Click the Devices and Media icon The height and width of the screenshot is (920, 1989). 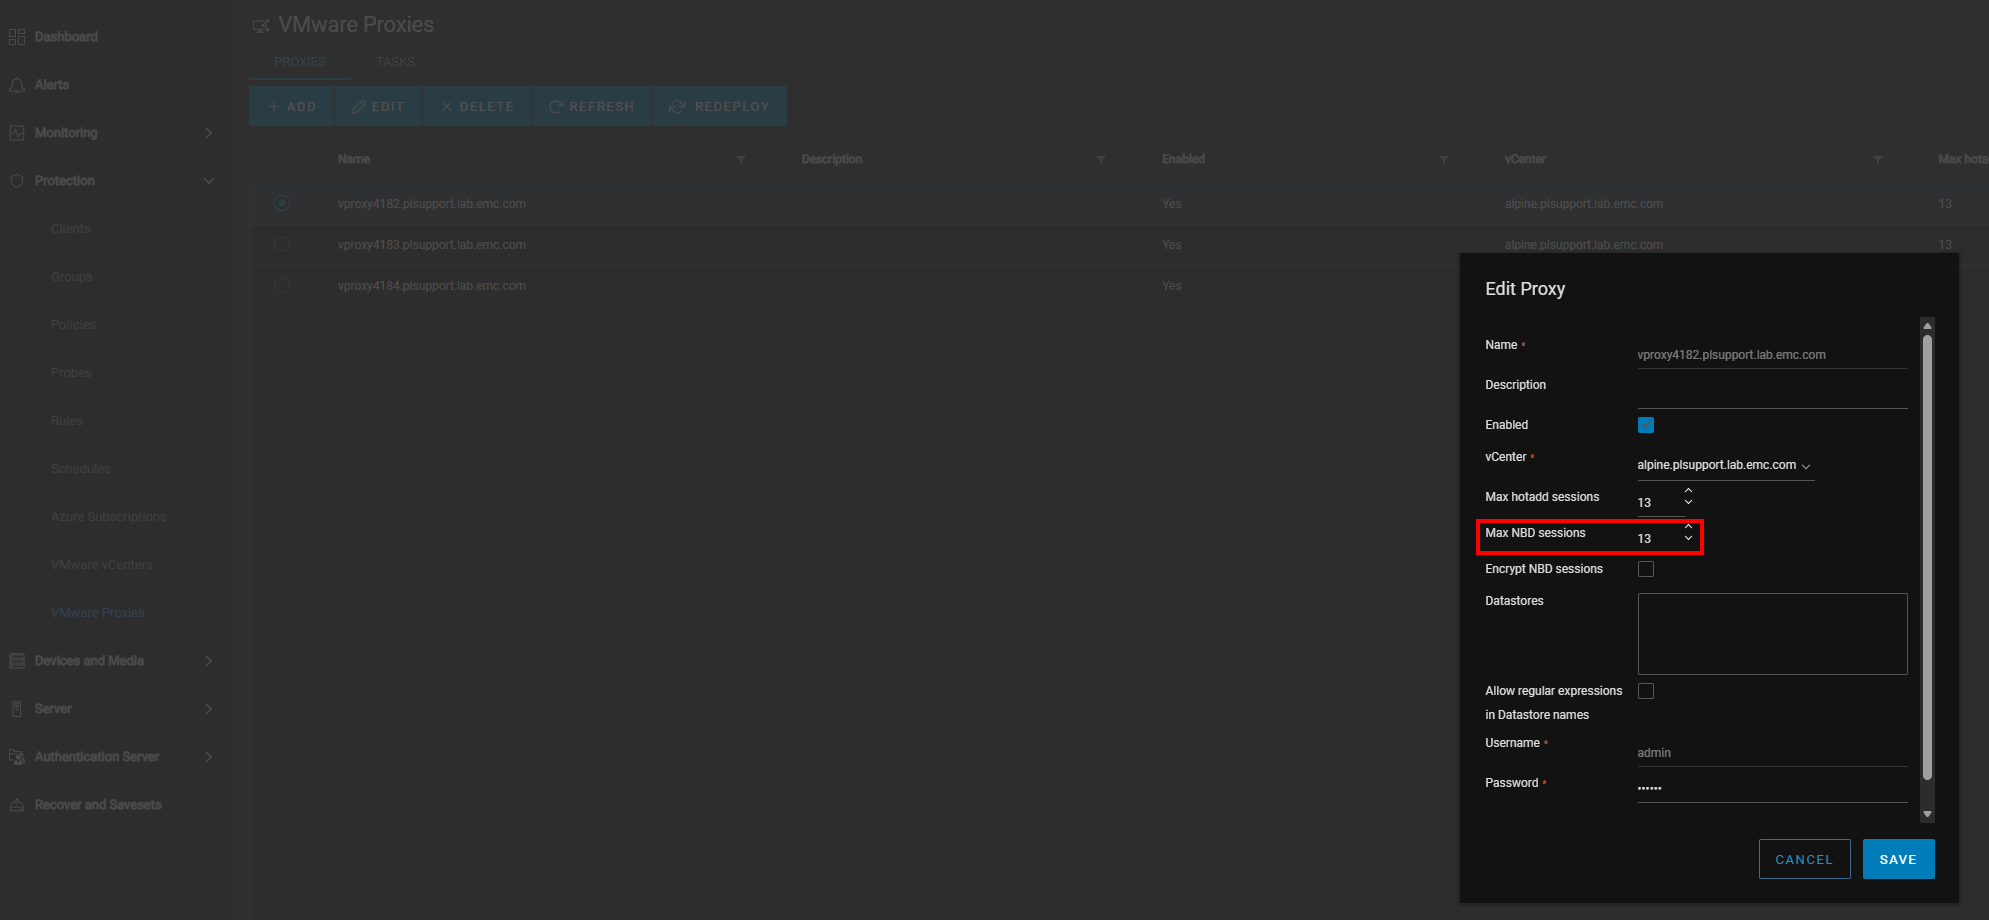pos(17,661)
